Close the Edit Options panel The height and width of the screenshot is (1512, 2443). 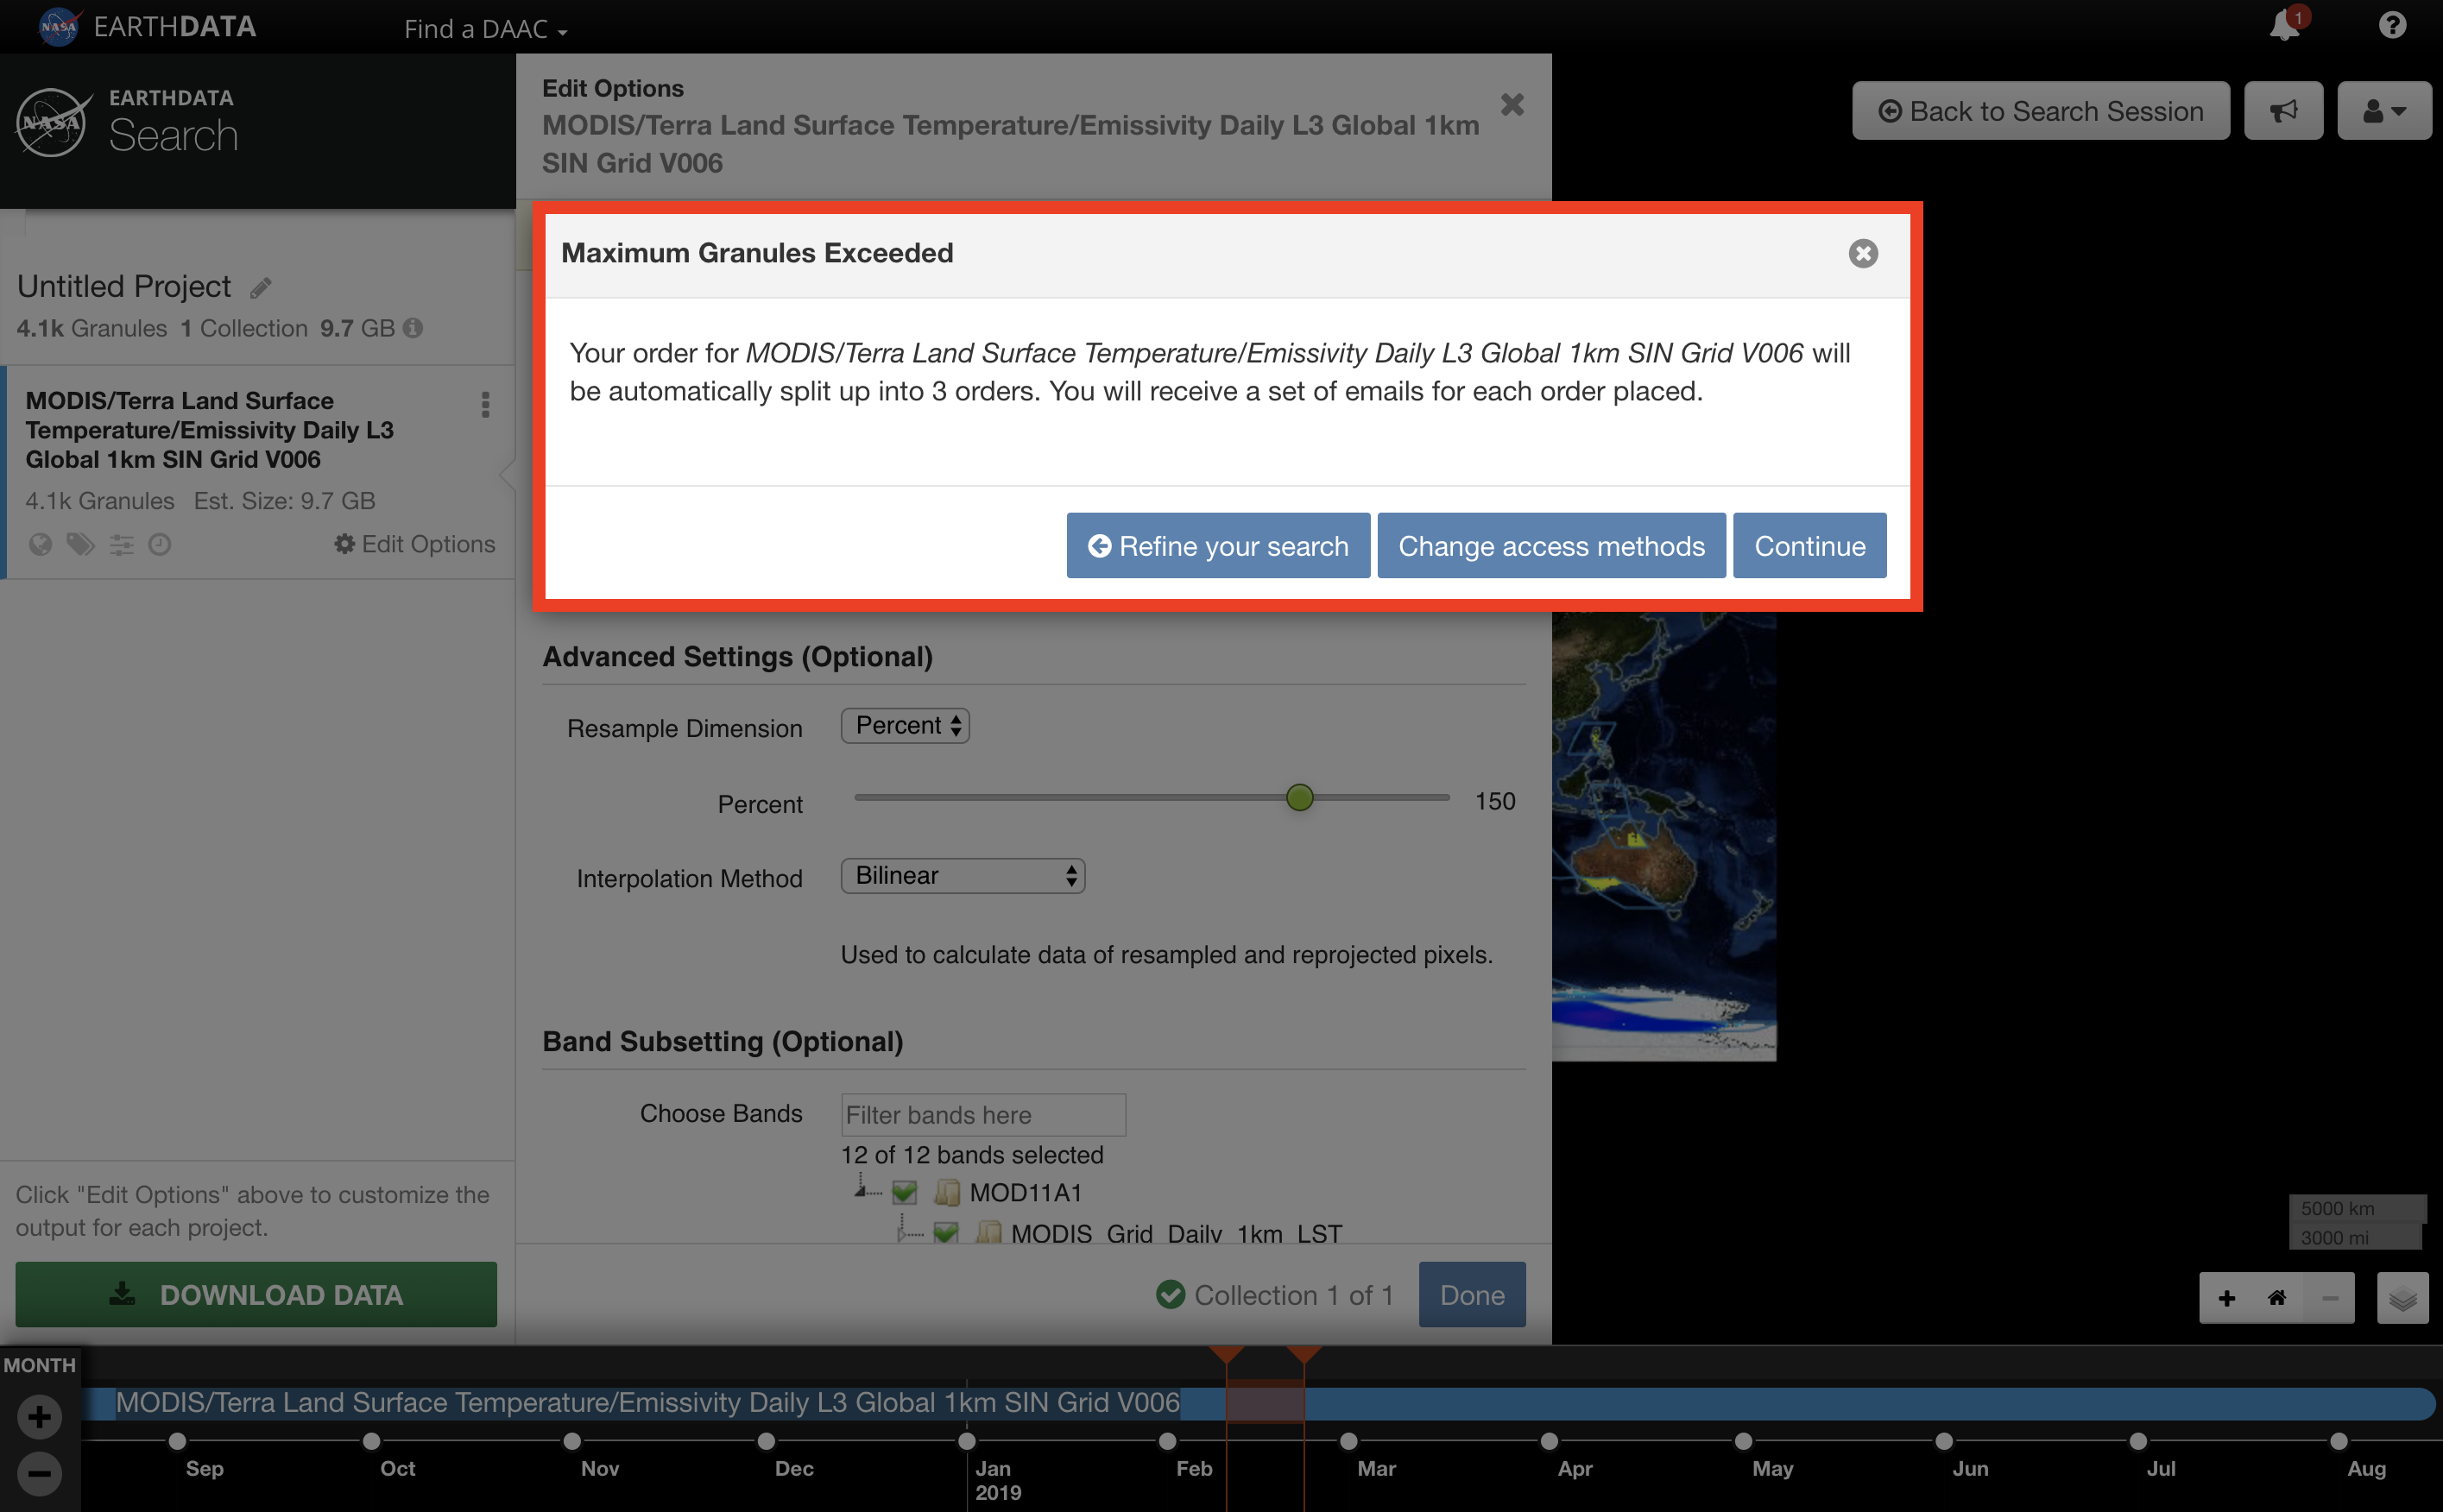tap(1512, 105)
